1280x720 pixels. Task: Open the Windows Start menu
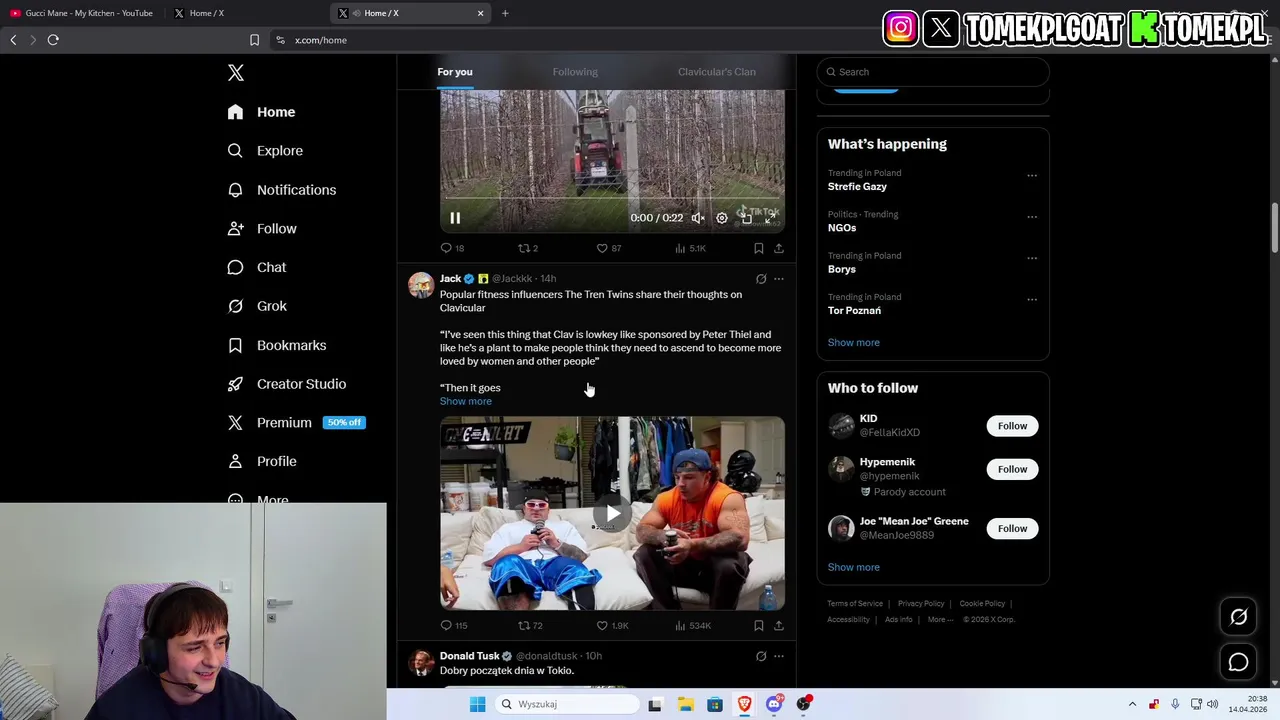pos(478,704)
